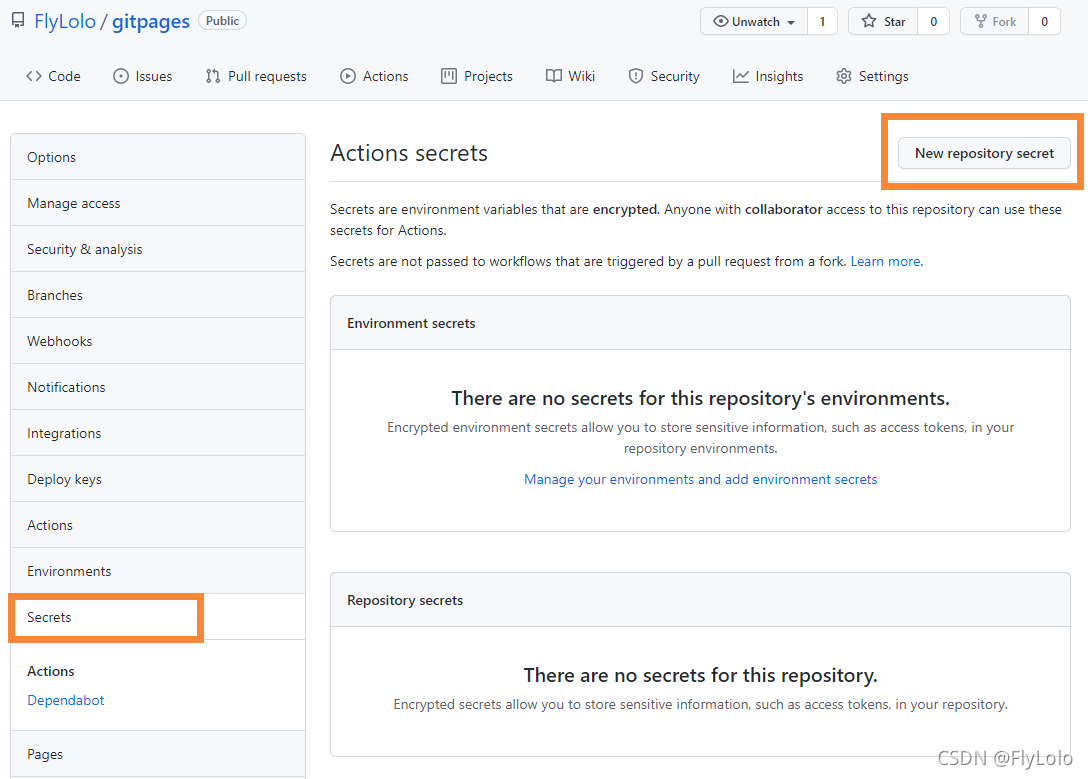Click the Pull requests branch icon
This screenshot has width=1088, height=779.
coord(213,76)
